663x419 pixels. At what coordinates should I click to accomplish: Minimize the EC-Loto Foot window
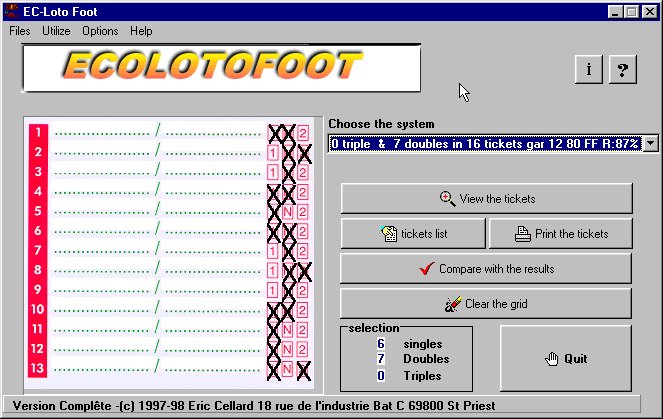point(615,11)
